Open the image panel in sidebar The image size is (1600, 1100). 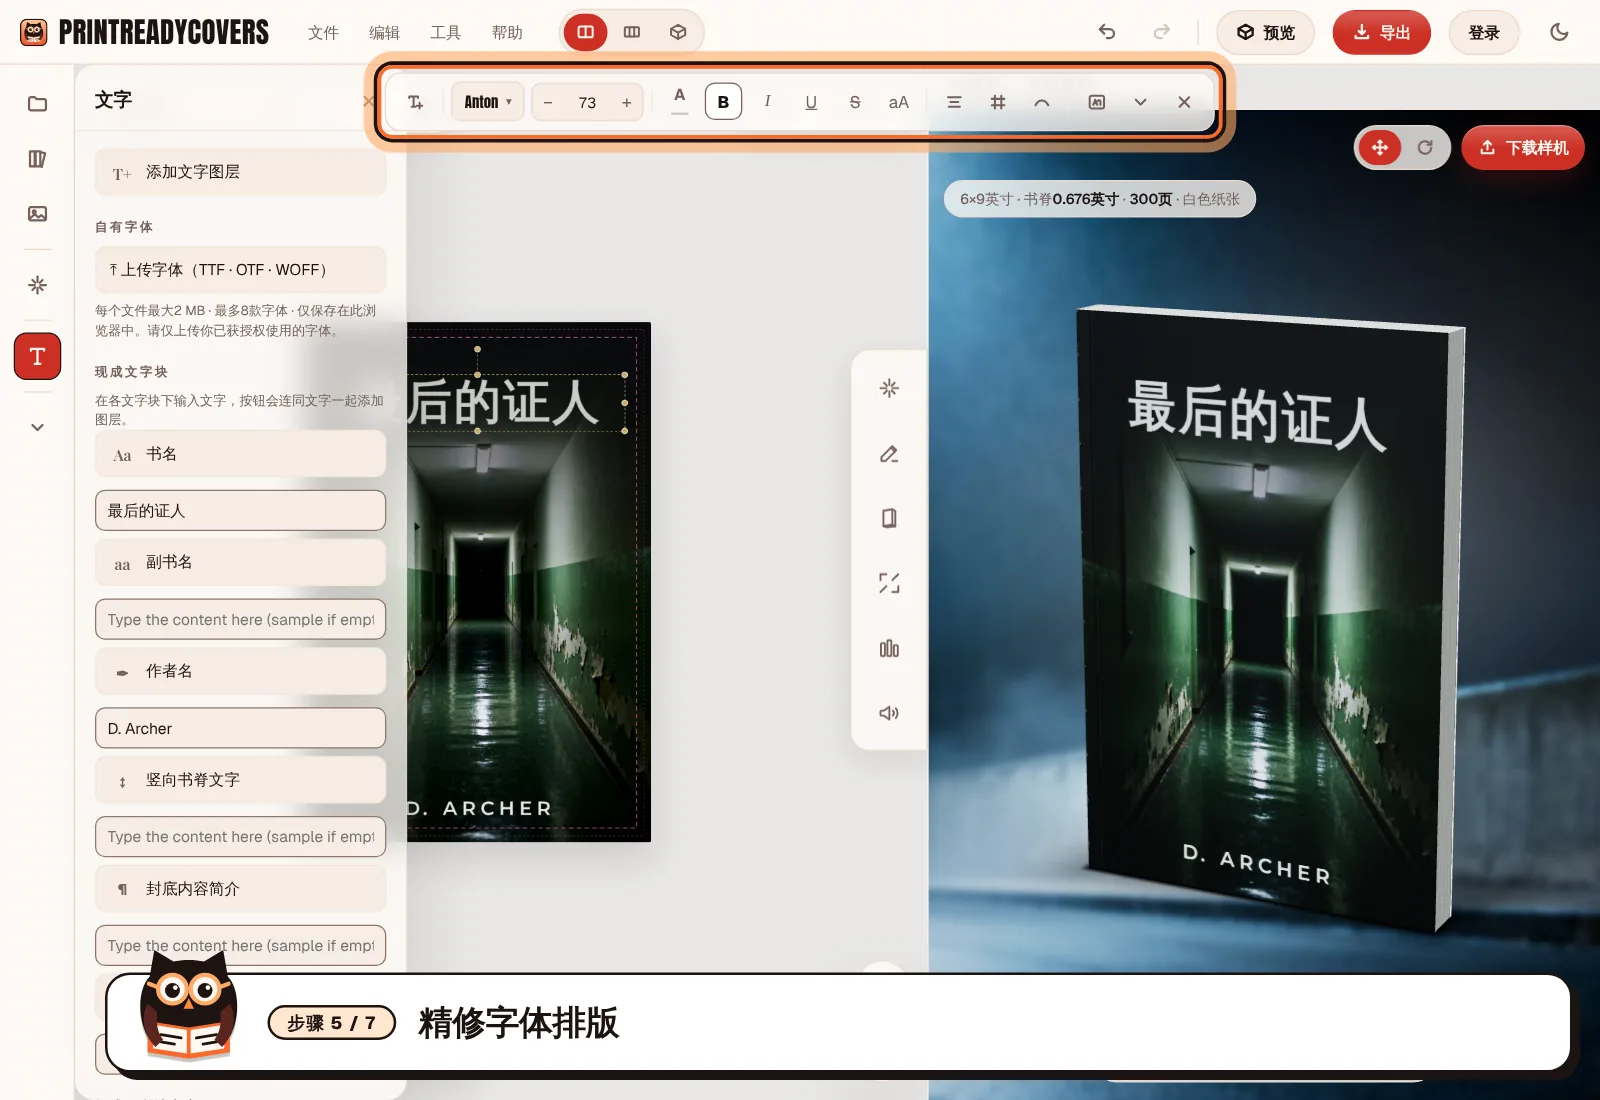[37, 214]
